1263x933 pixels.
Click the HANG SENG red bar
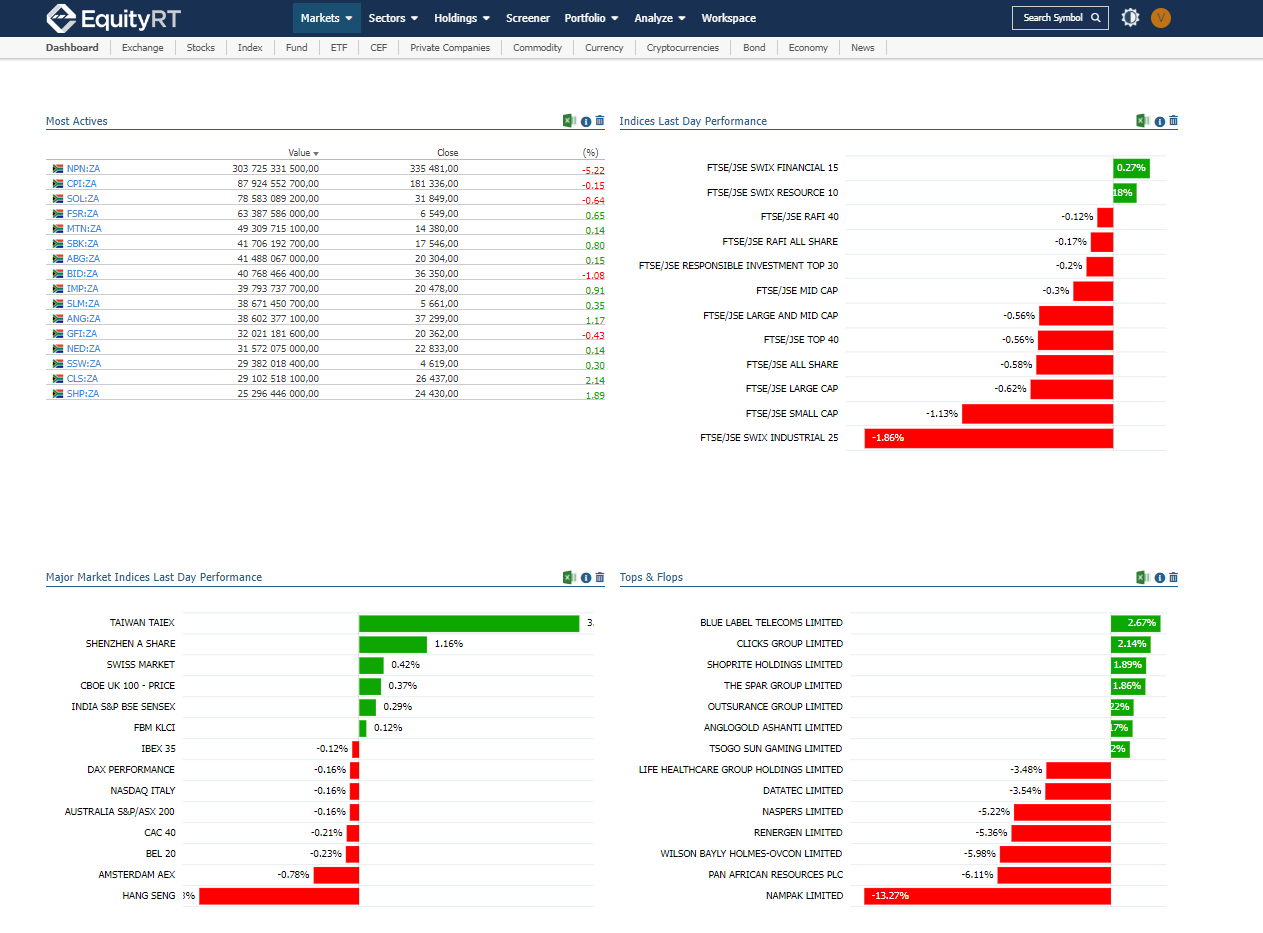tap(279, 896)
